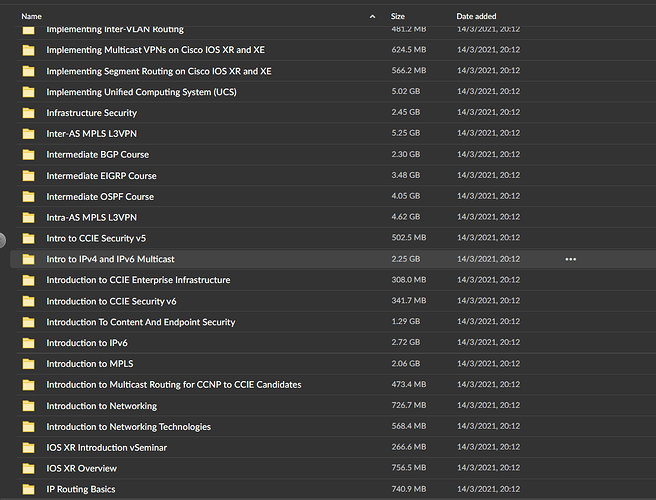The image size is (656, 500).
Task: Open Implementing Unified Computing System (UCS) folder
Action: [x=141, y=92]
